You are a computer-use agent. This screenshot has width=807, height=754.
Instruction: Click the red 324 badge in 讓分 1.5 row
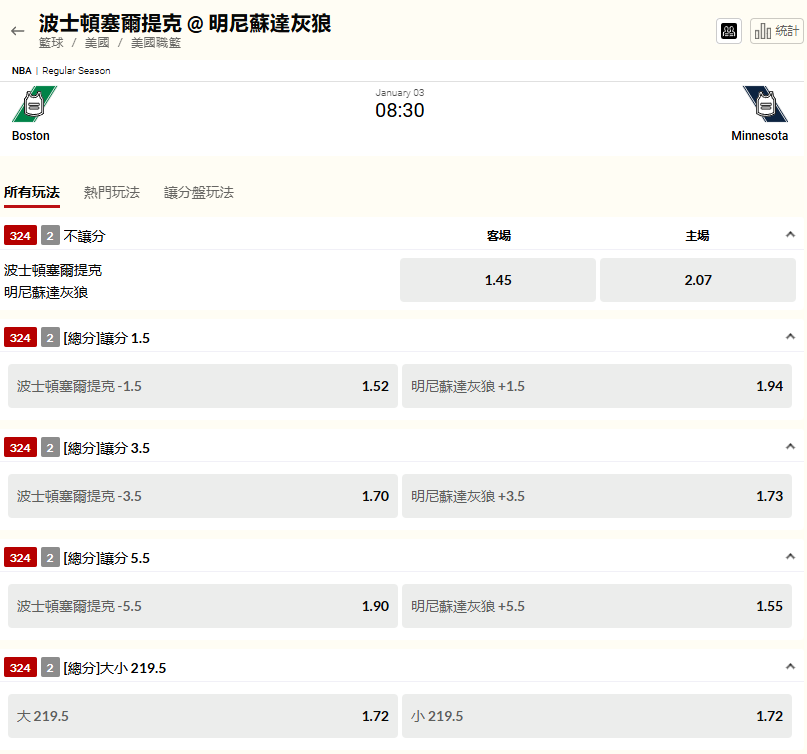click(21, 338)
